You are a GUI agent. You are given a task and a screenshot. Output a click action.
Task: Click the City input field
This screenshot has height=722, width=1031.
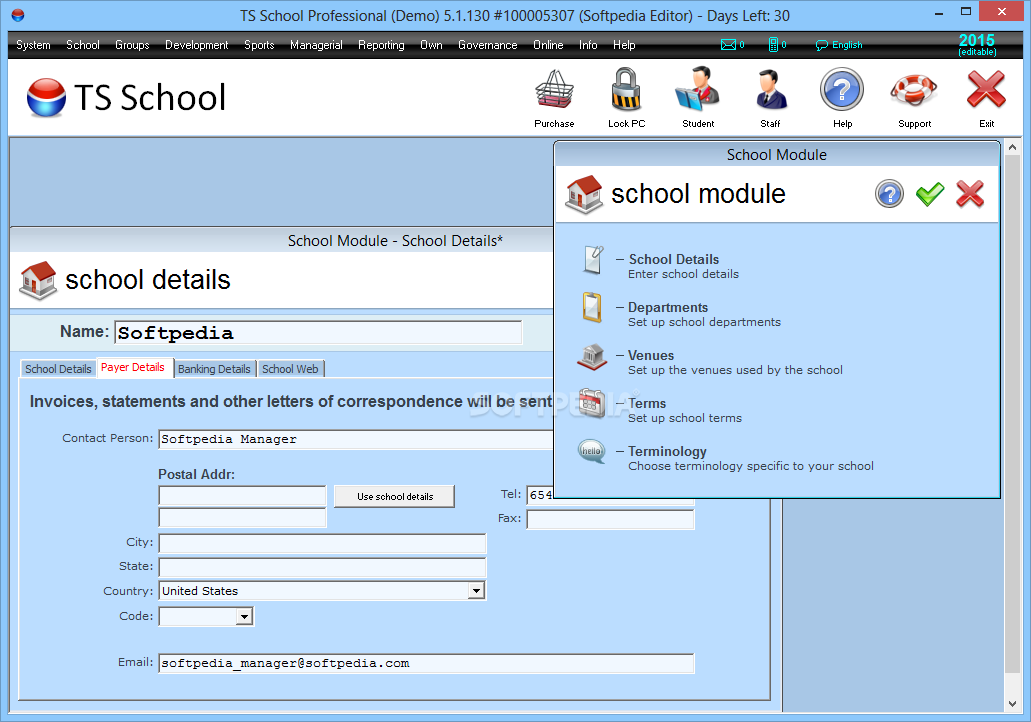point(322,543)
